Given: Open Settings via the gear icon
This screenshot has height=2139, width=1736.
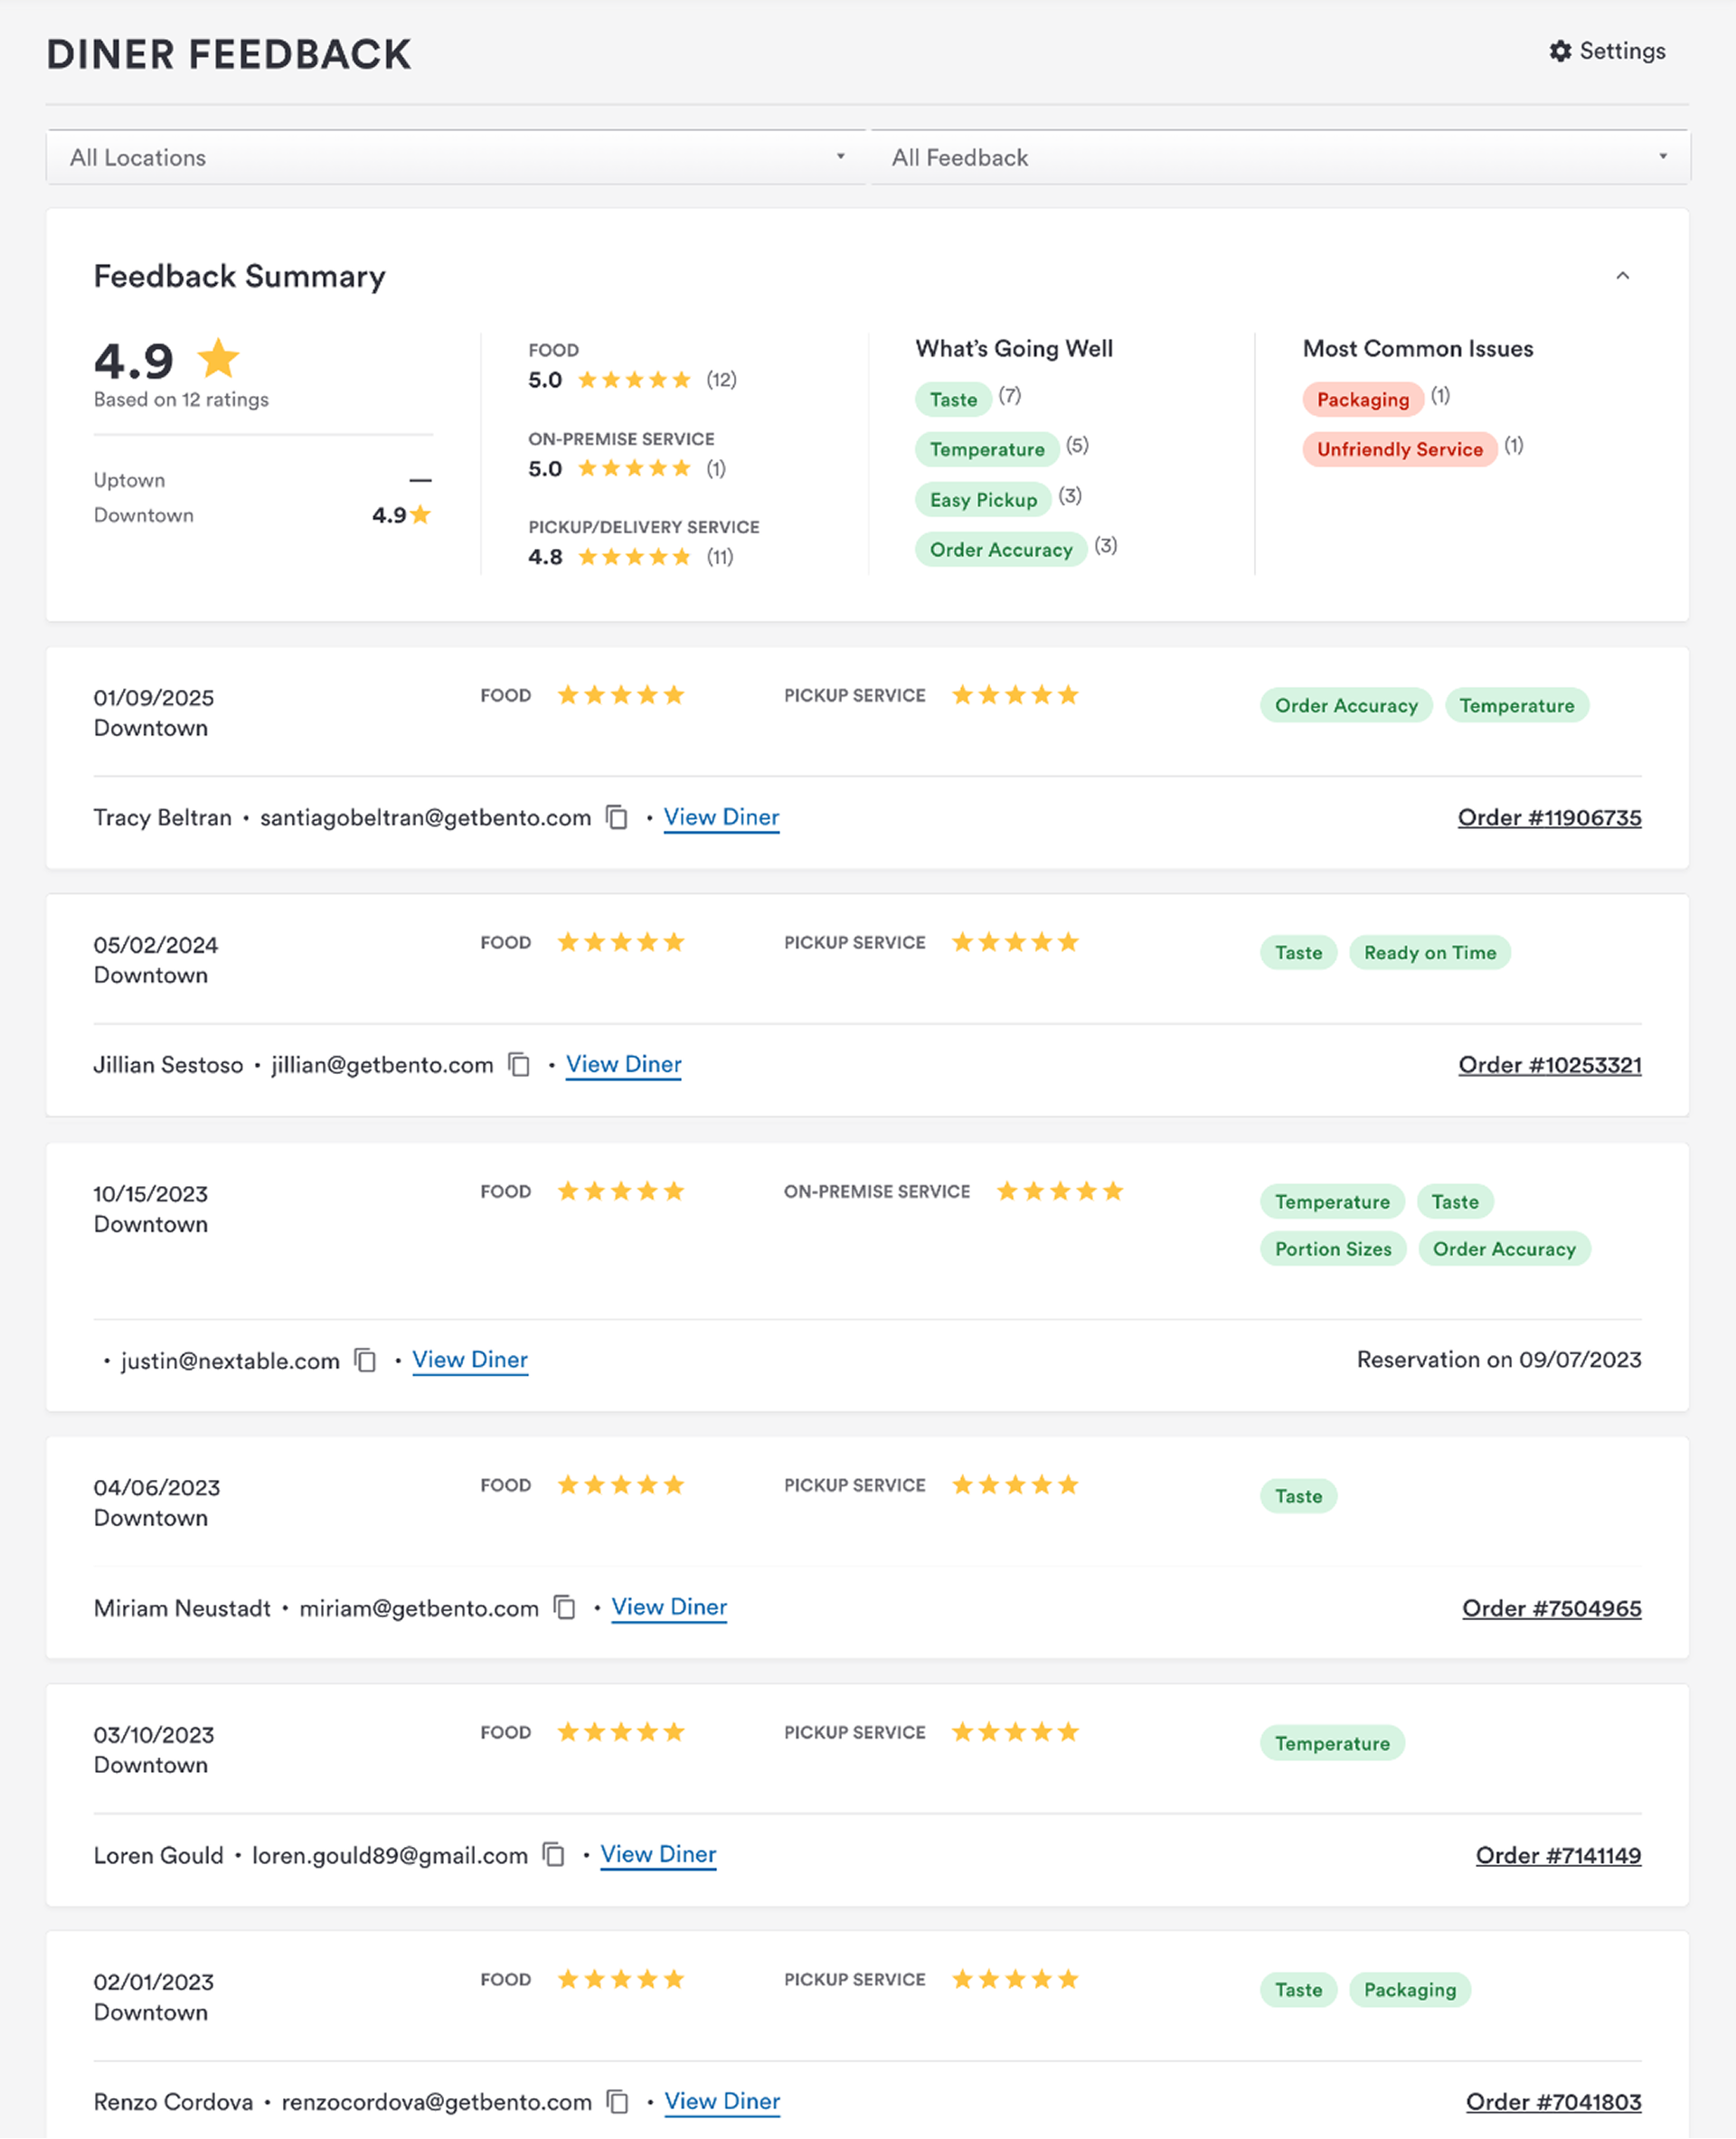Looking at the screenshot, I should click(x=1560, y=51).
